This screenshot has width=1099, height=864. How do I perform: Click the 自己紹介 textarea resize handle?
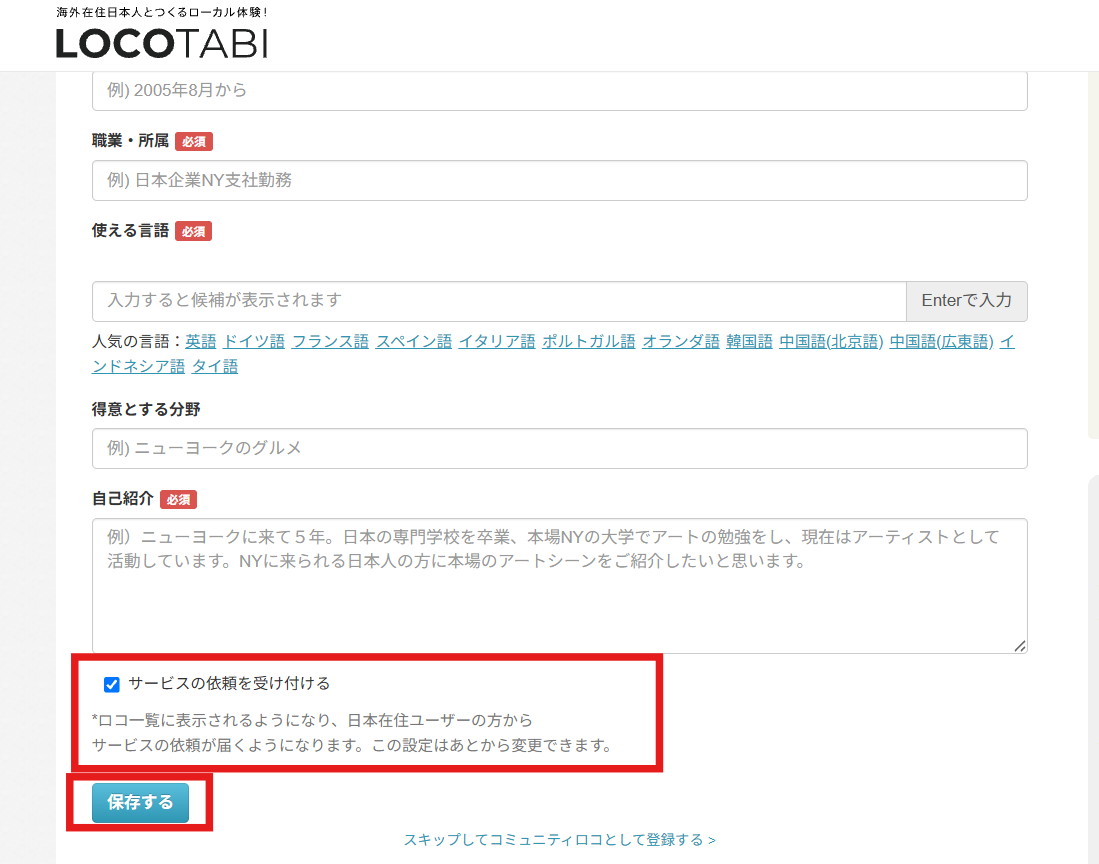(1020, 646)
